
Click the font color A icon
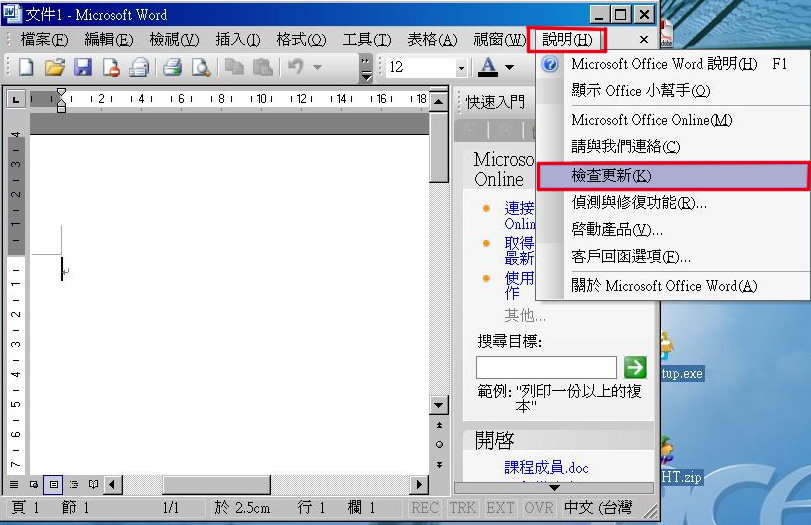tap(488, 67)
